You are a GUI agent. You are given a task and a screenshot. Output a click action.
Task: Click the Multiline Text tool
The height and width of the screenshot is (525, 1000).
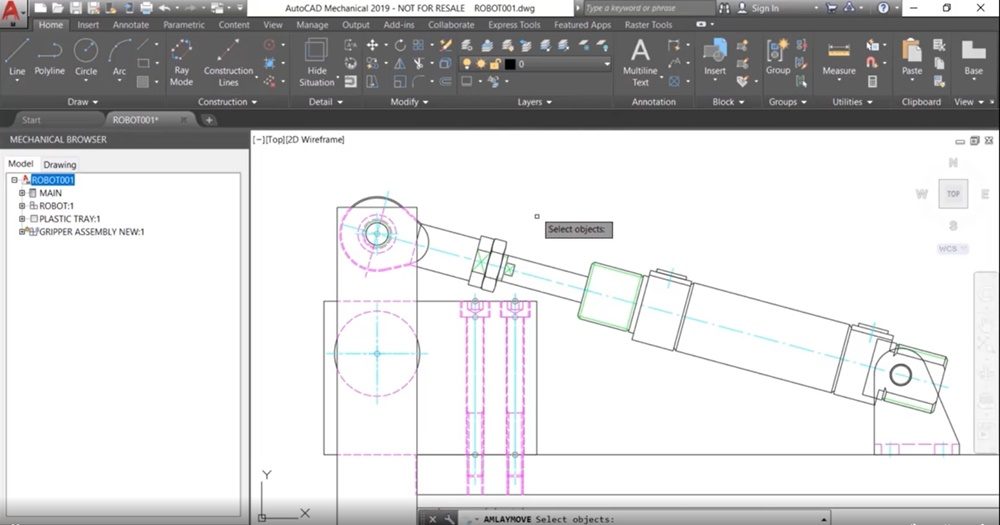coord(640,62)
